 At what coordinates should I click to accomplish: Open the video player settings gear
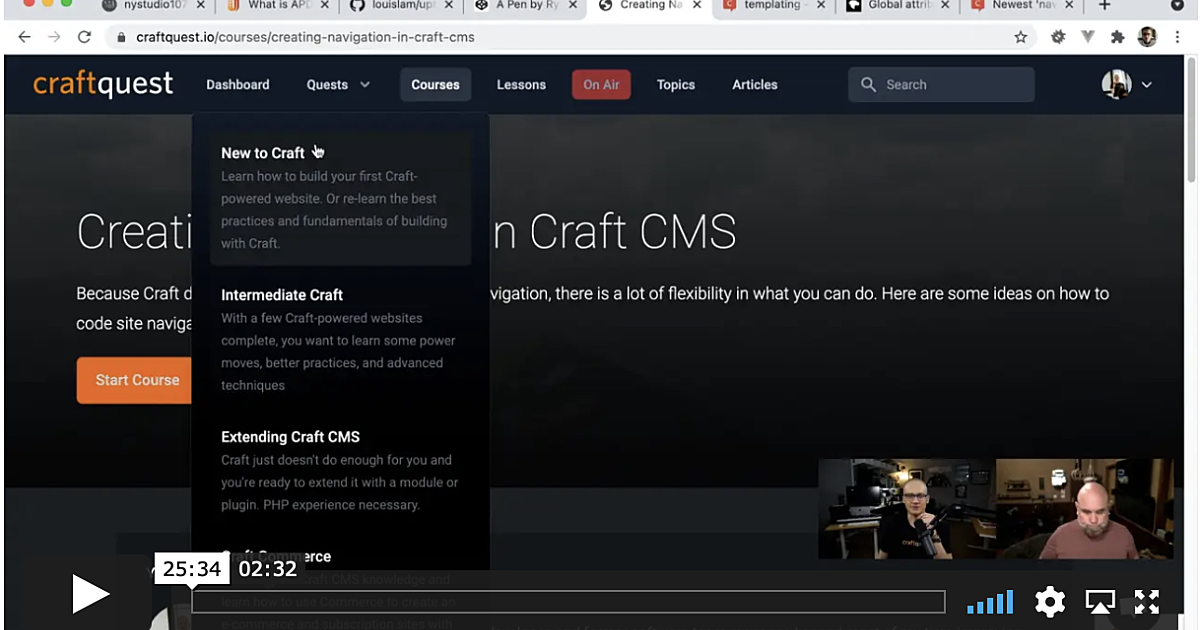tap(1049, 601)
